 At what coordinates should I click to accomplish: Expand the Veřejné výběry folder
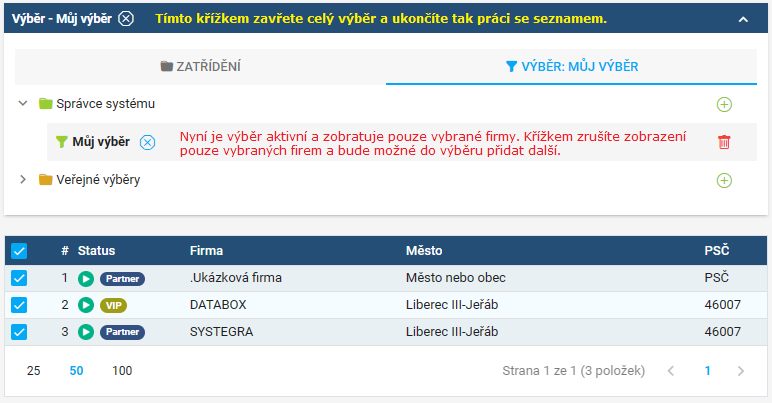click(23, 180)
